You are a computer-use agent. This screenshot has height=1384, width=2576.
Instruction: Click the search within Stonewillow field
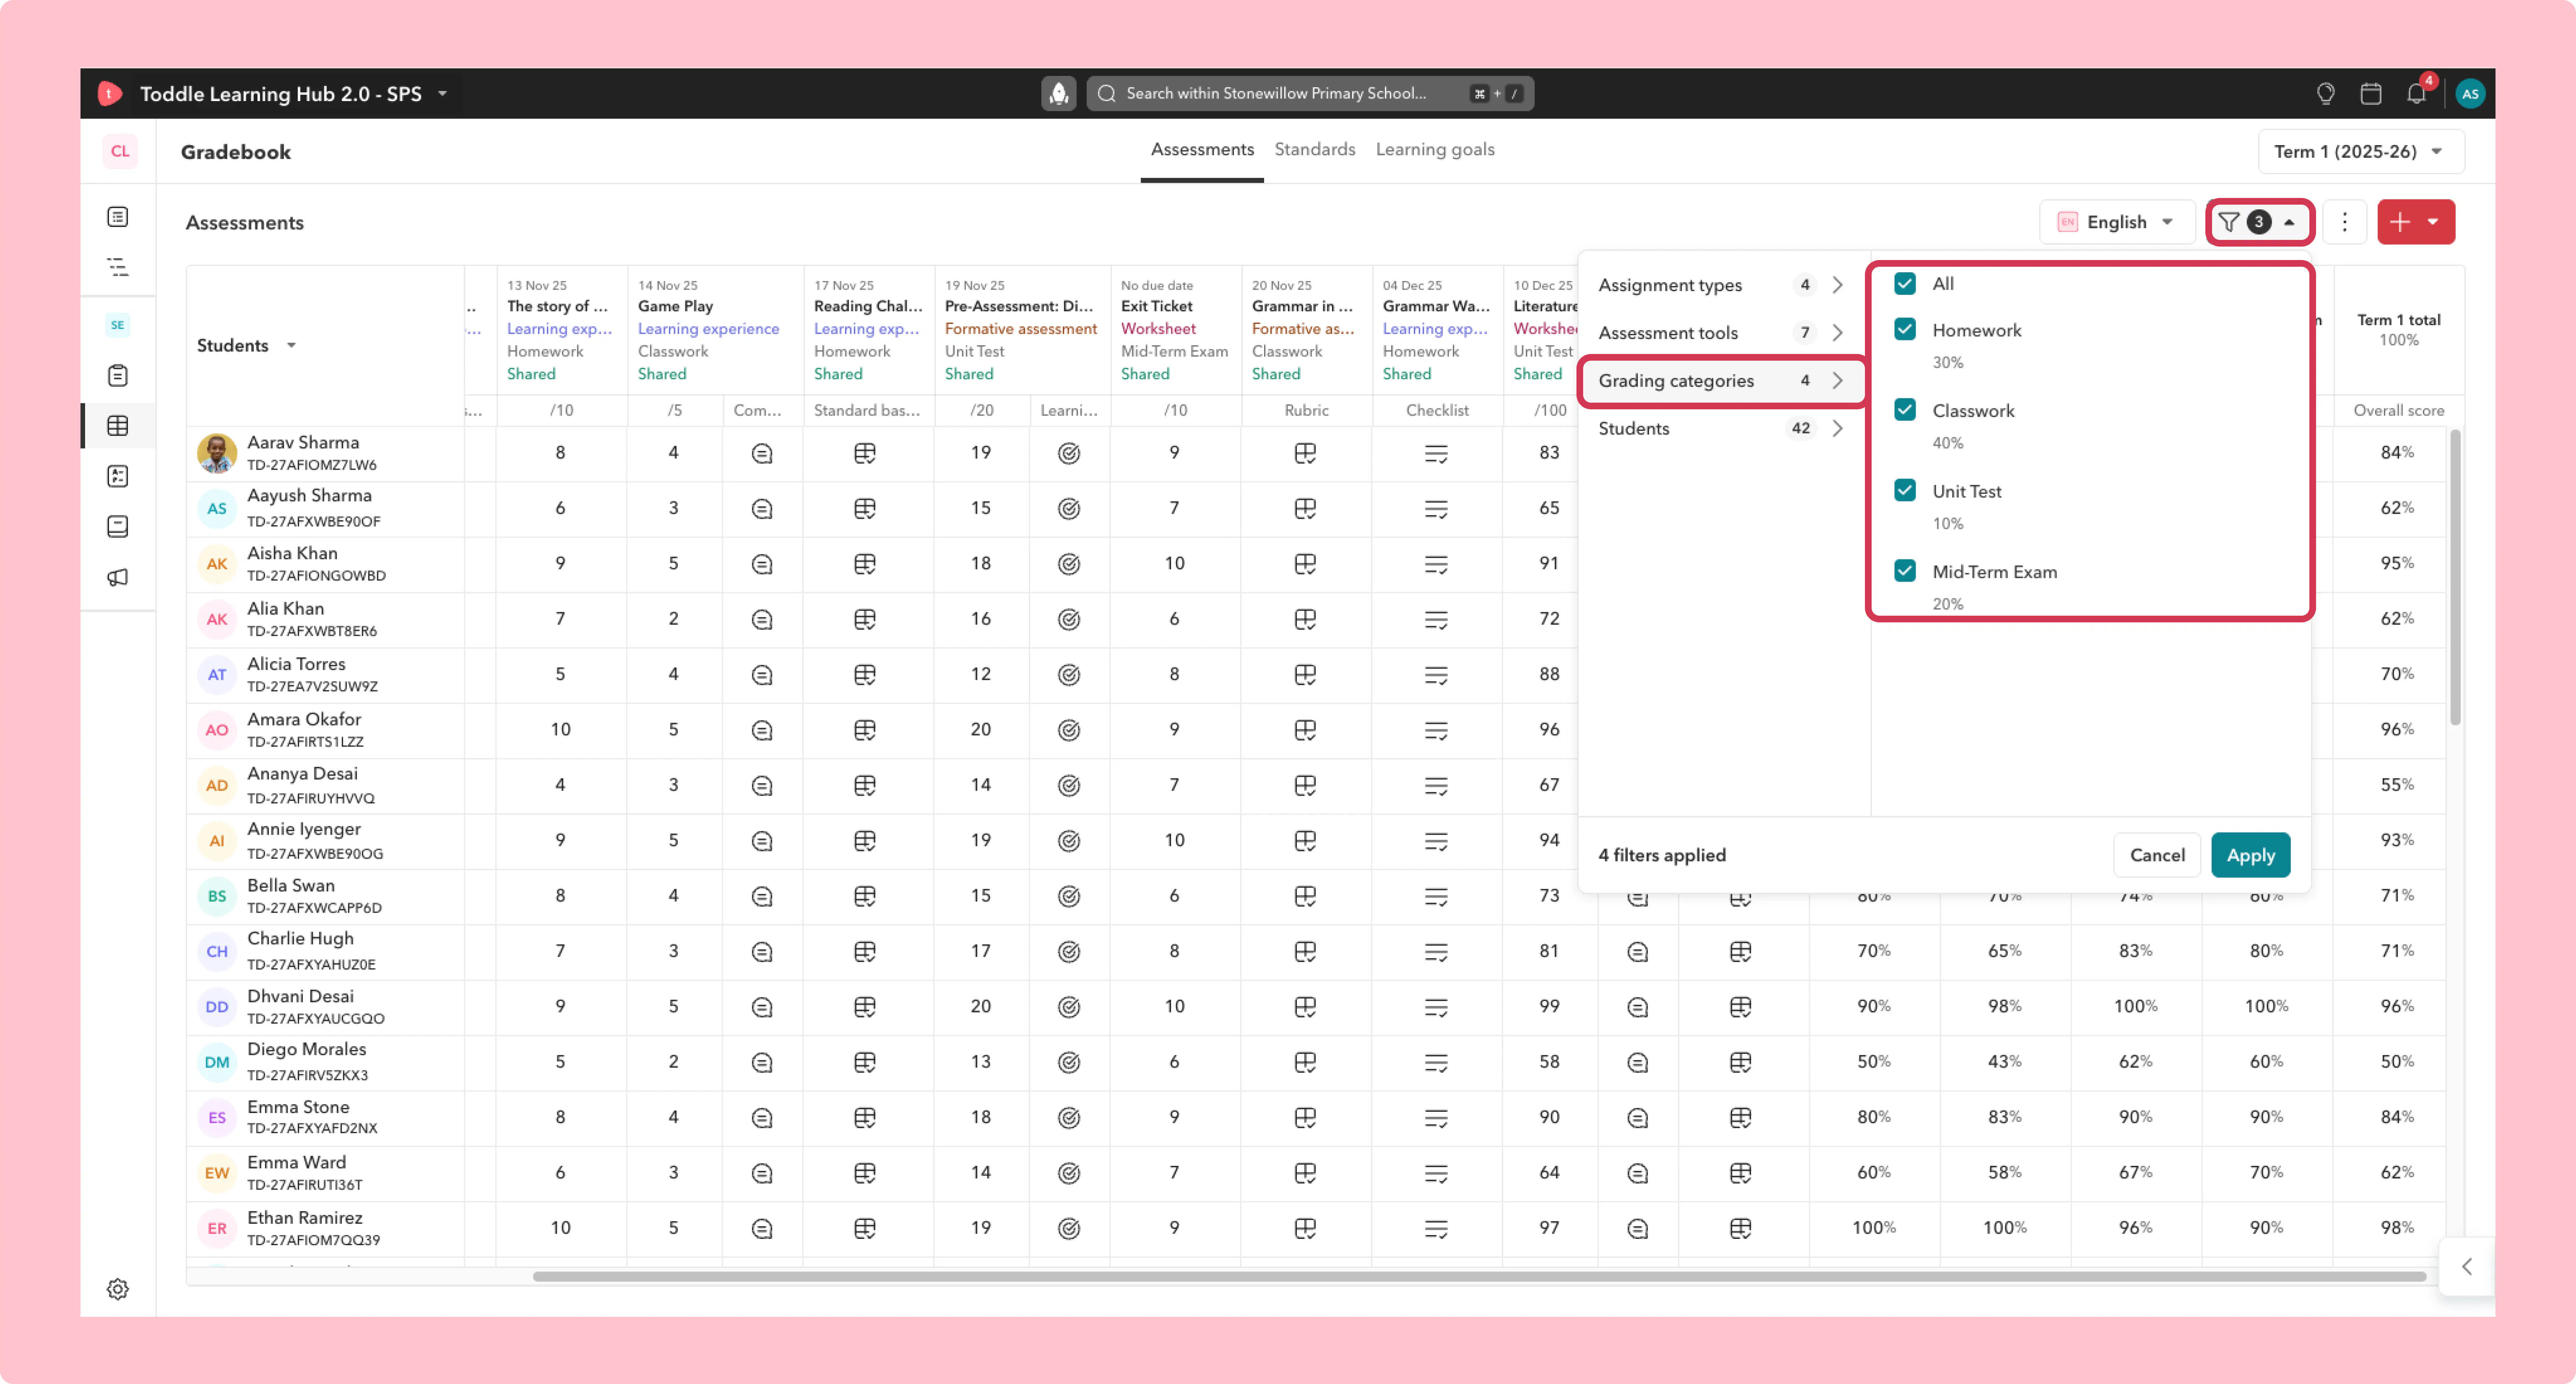tap(1310, 93)
